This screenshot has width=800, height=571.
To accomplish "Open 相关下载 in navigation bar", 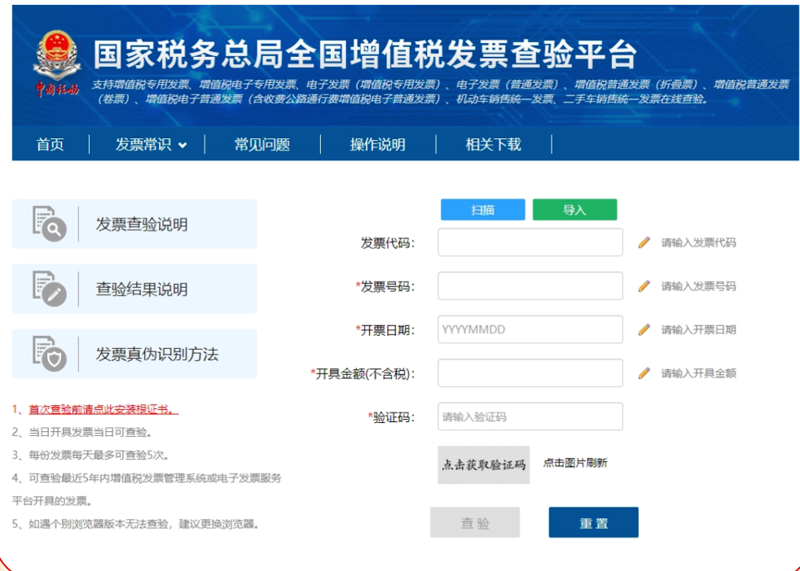I will [x=493, y=144].
